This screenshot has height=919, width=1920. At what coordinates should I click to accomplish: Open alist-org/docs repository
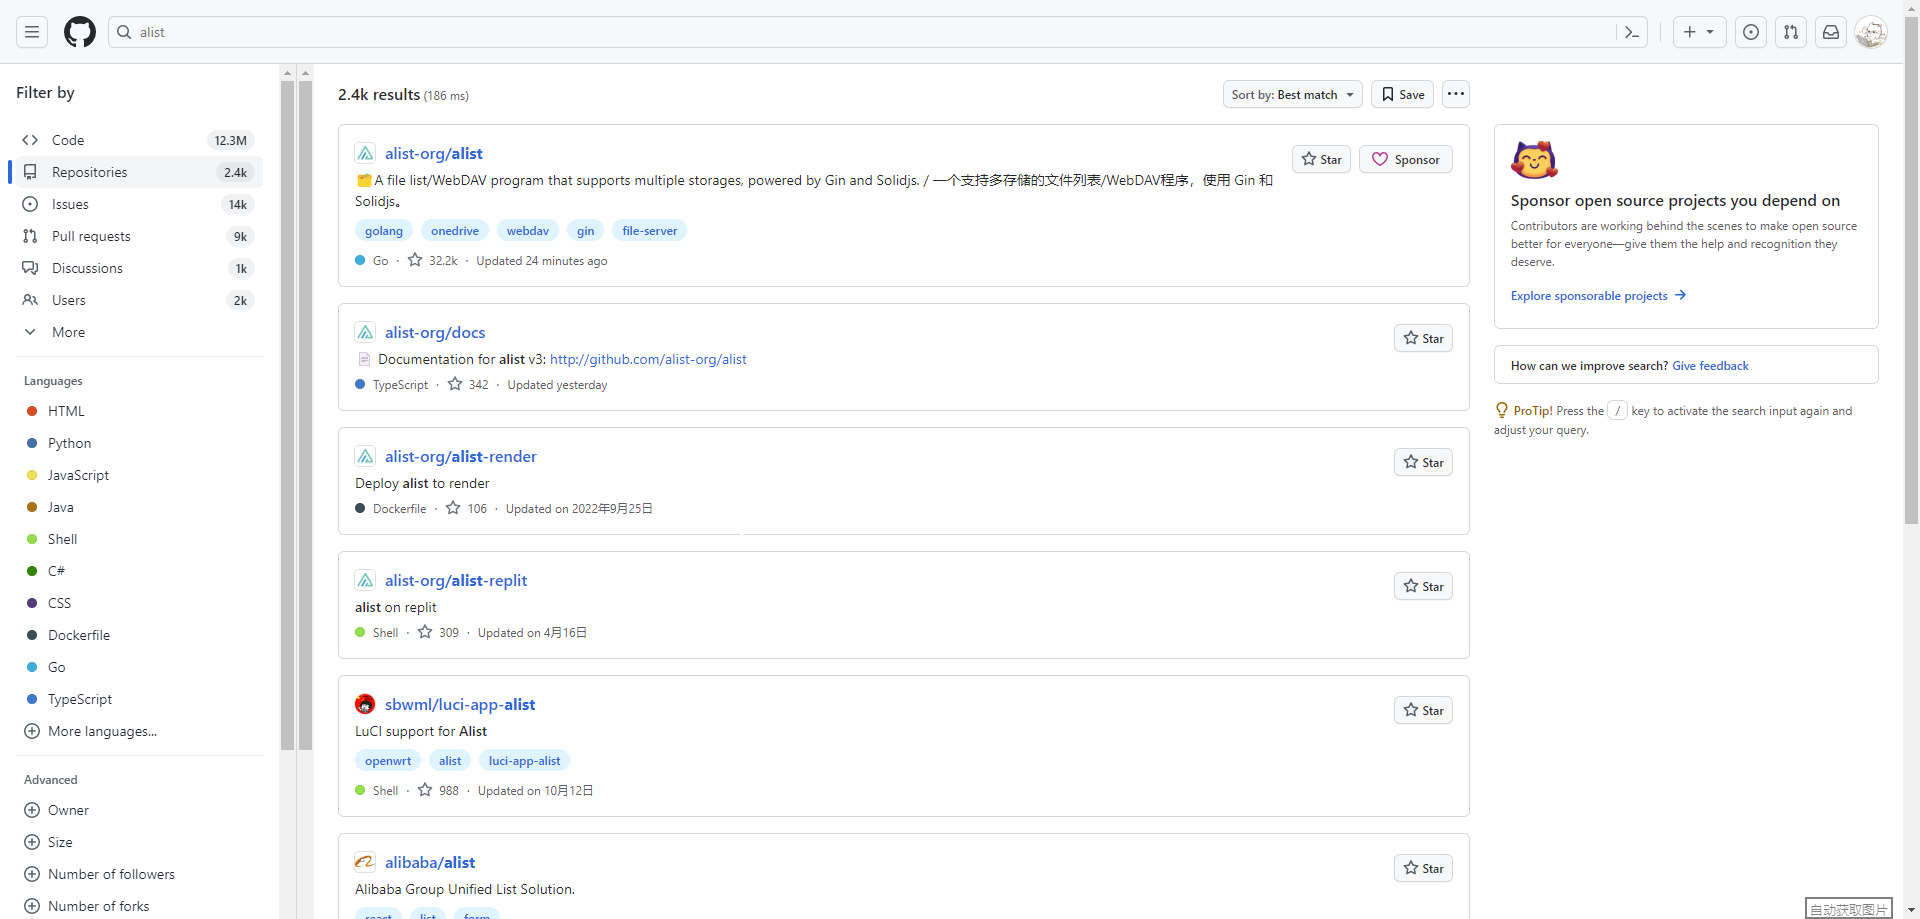(x=435, y=332)
